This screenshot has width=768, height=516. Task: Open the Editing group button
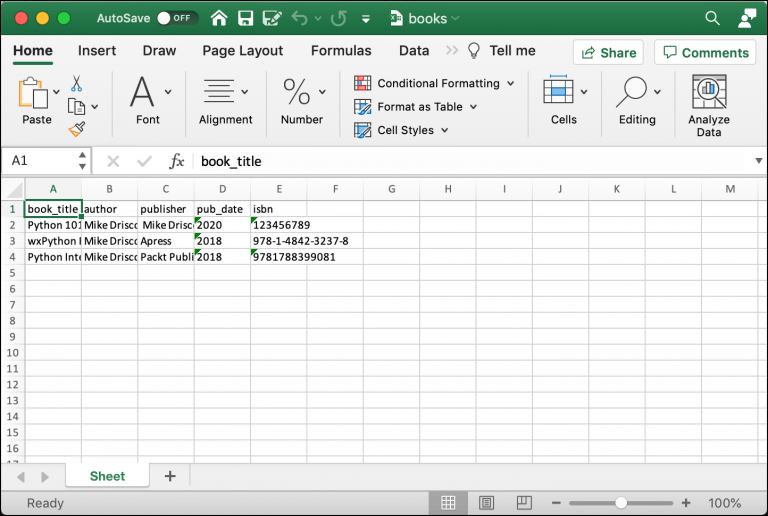[x=638, y=100]
